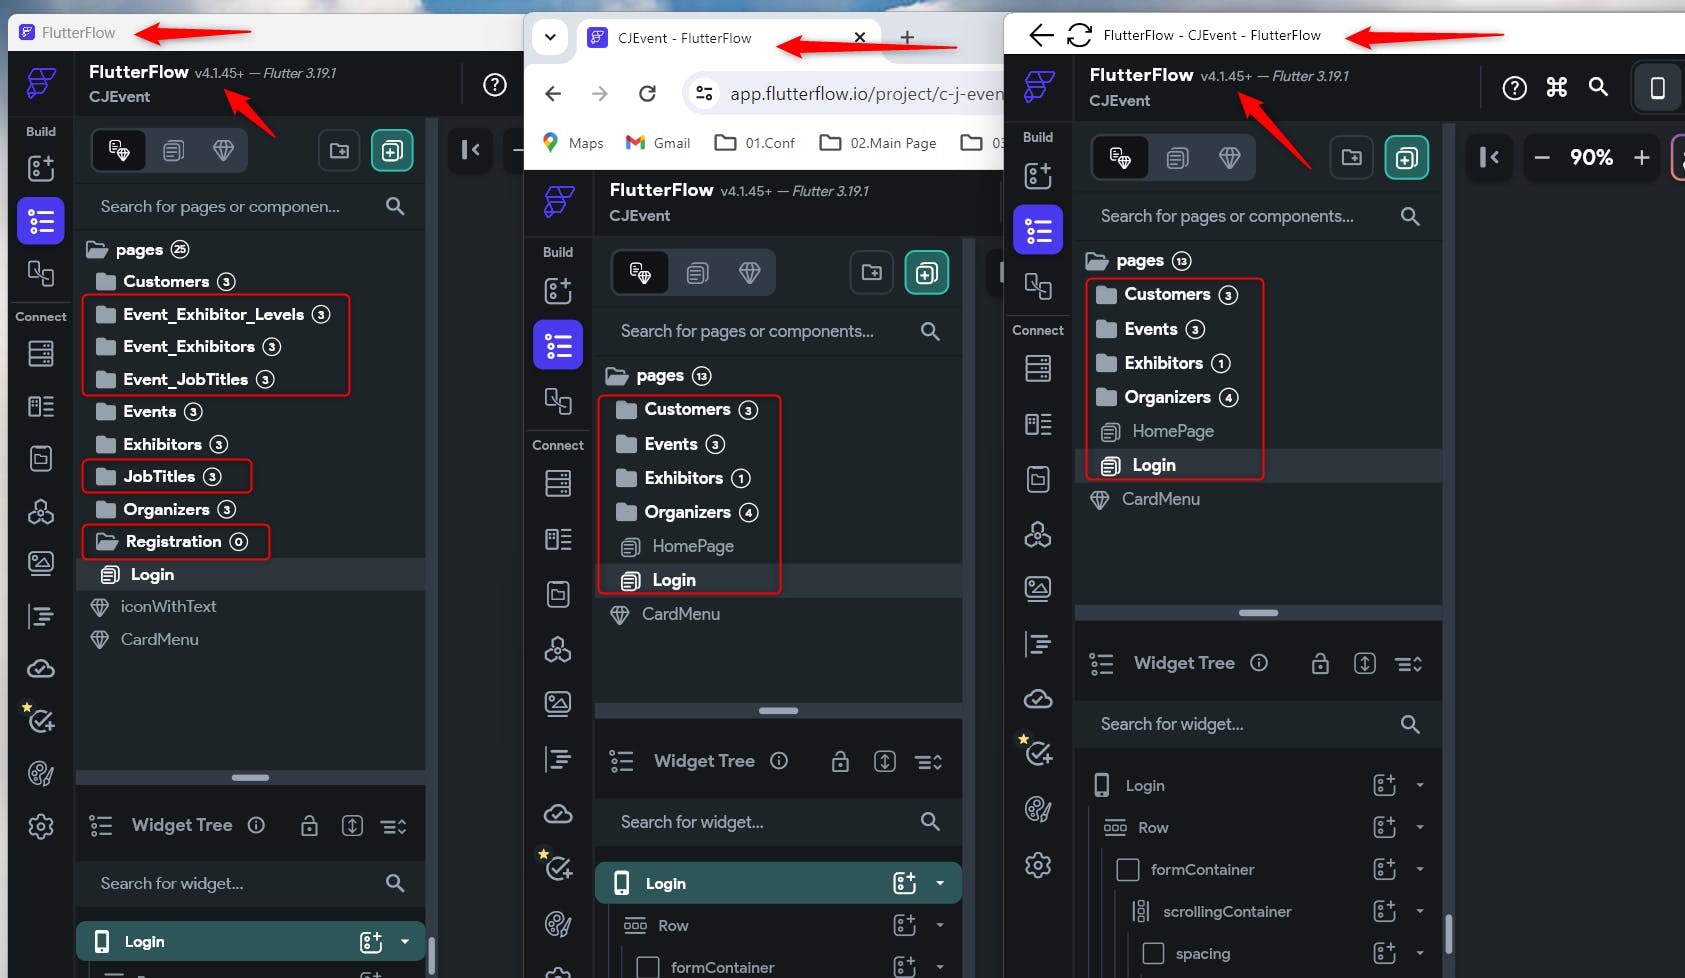Collapse the side panel in left window
1685x978 pixels.
[x=470, y=150]
